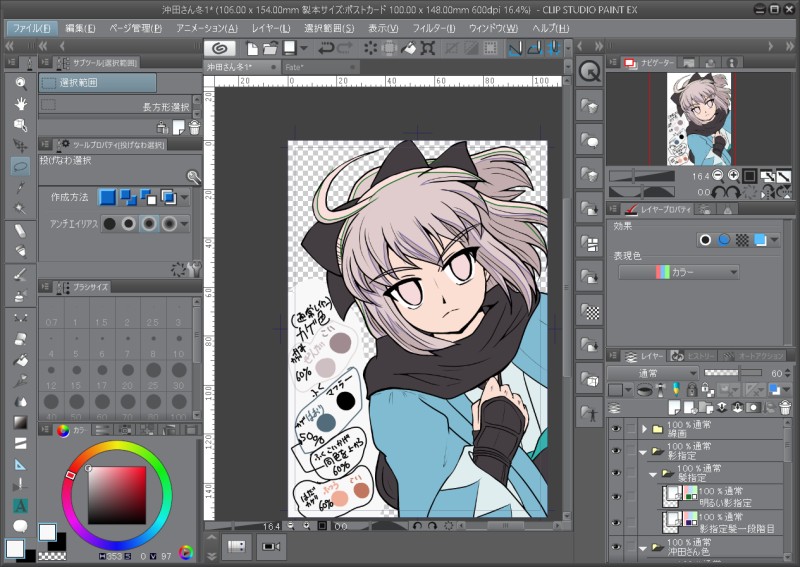Viewport: 800px width, 567px height.
Task: Open the 編集 menu
Action: point(80,28)
